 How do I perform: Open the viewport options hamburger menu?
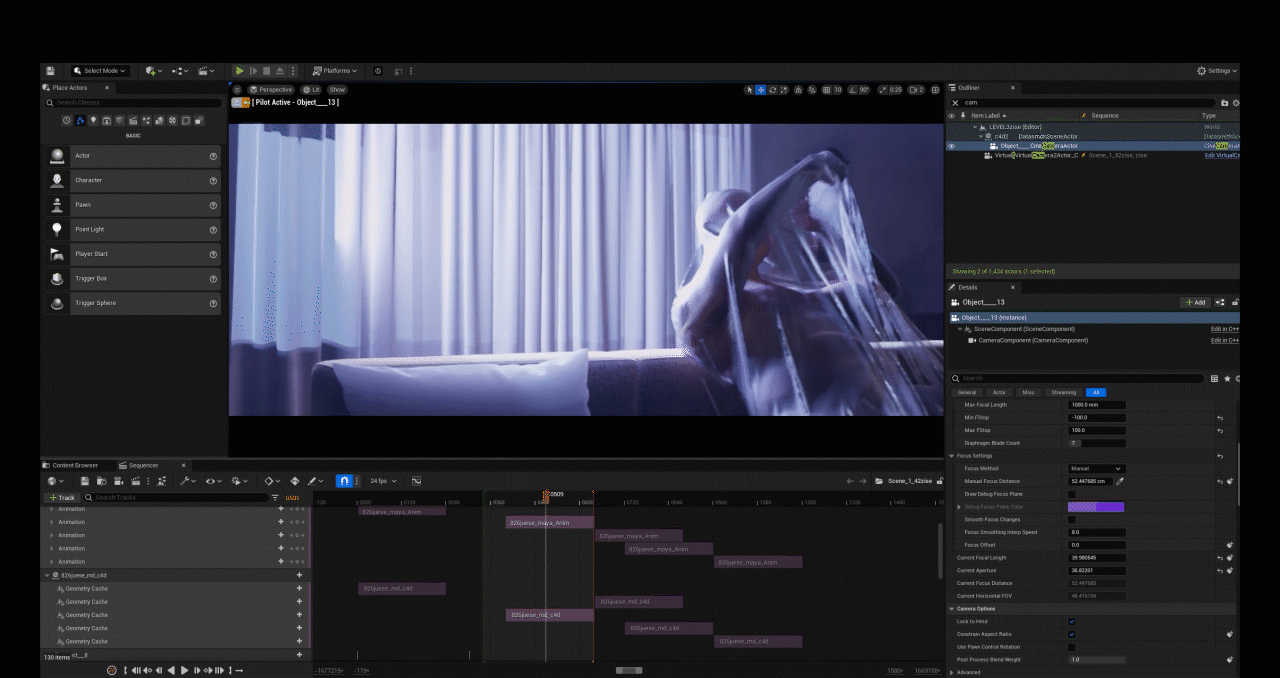pos(237,89)
